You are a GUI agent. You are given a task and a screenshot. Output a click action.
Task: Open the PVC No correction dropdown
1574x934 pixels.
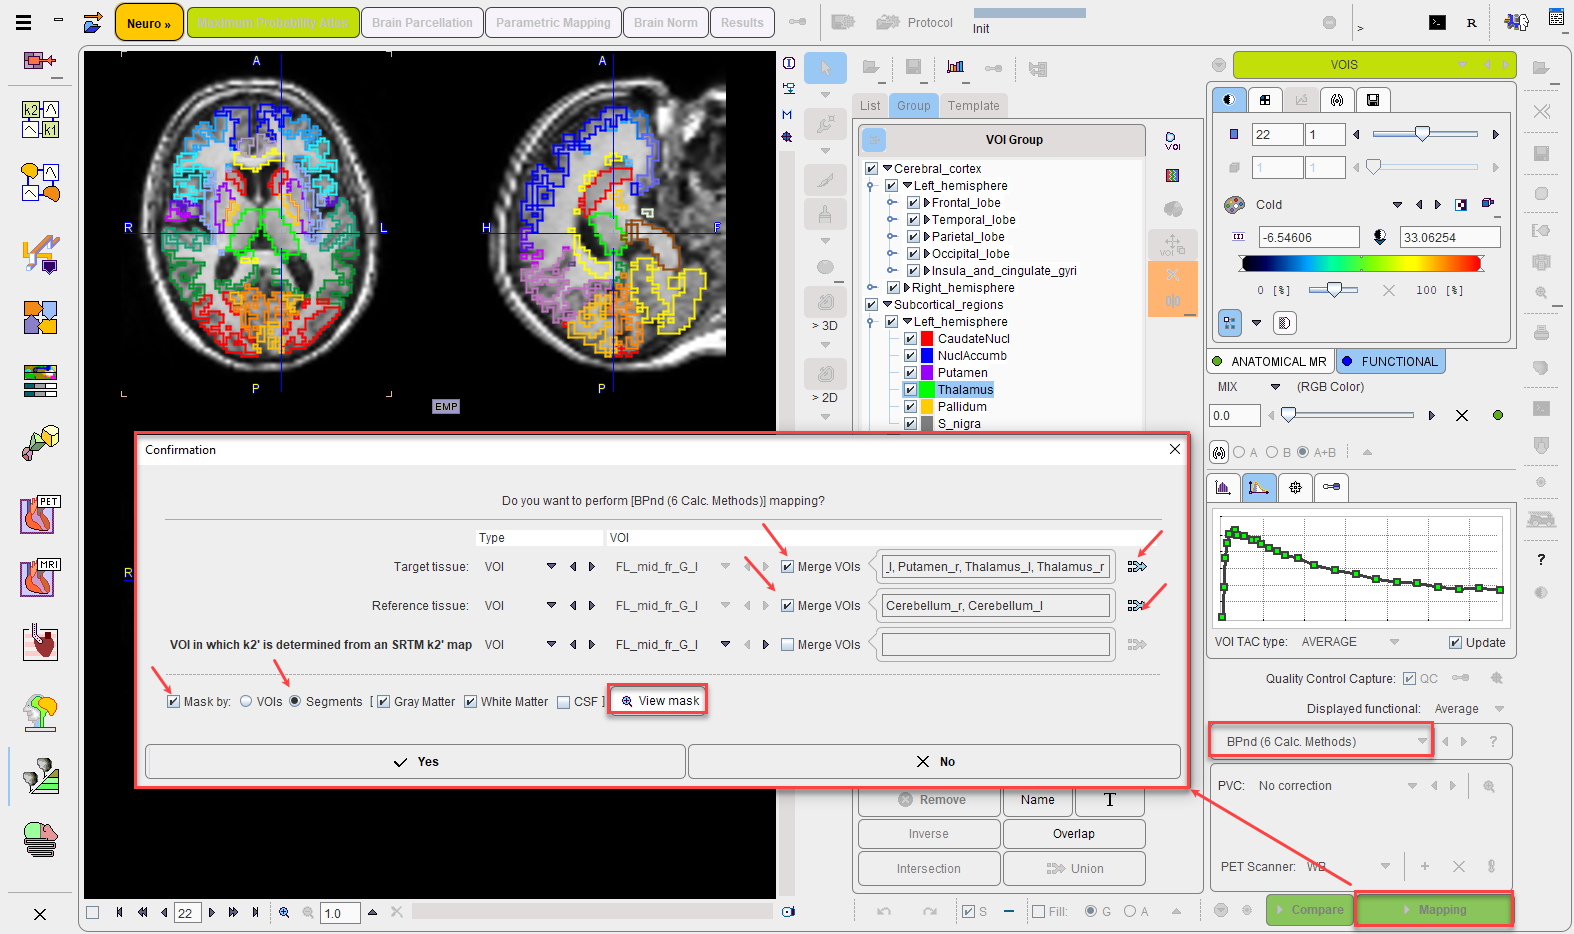pos(1412,786)
